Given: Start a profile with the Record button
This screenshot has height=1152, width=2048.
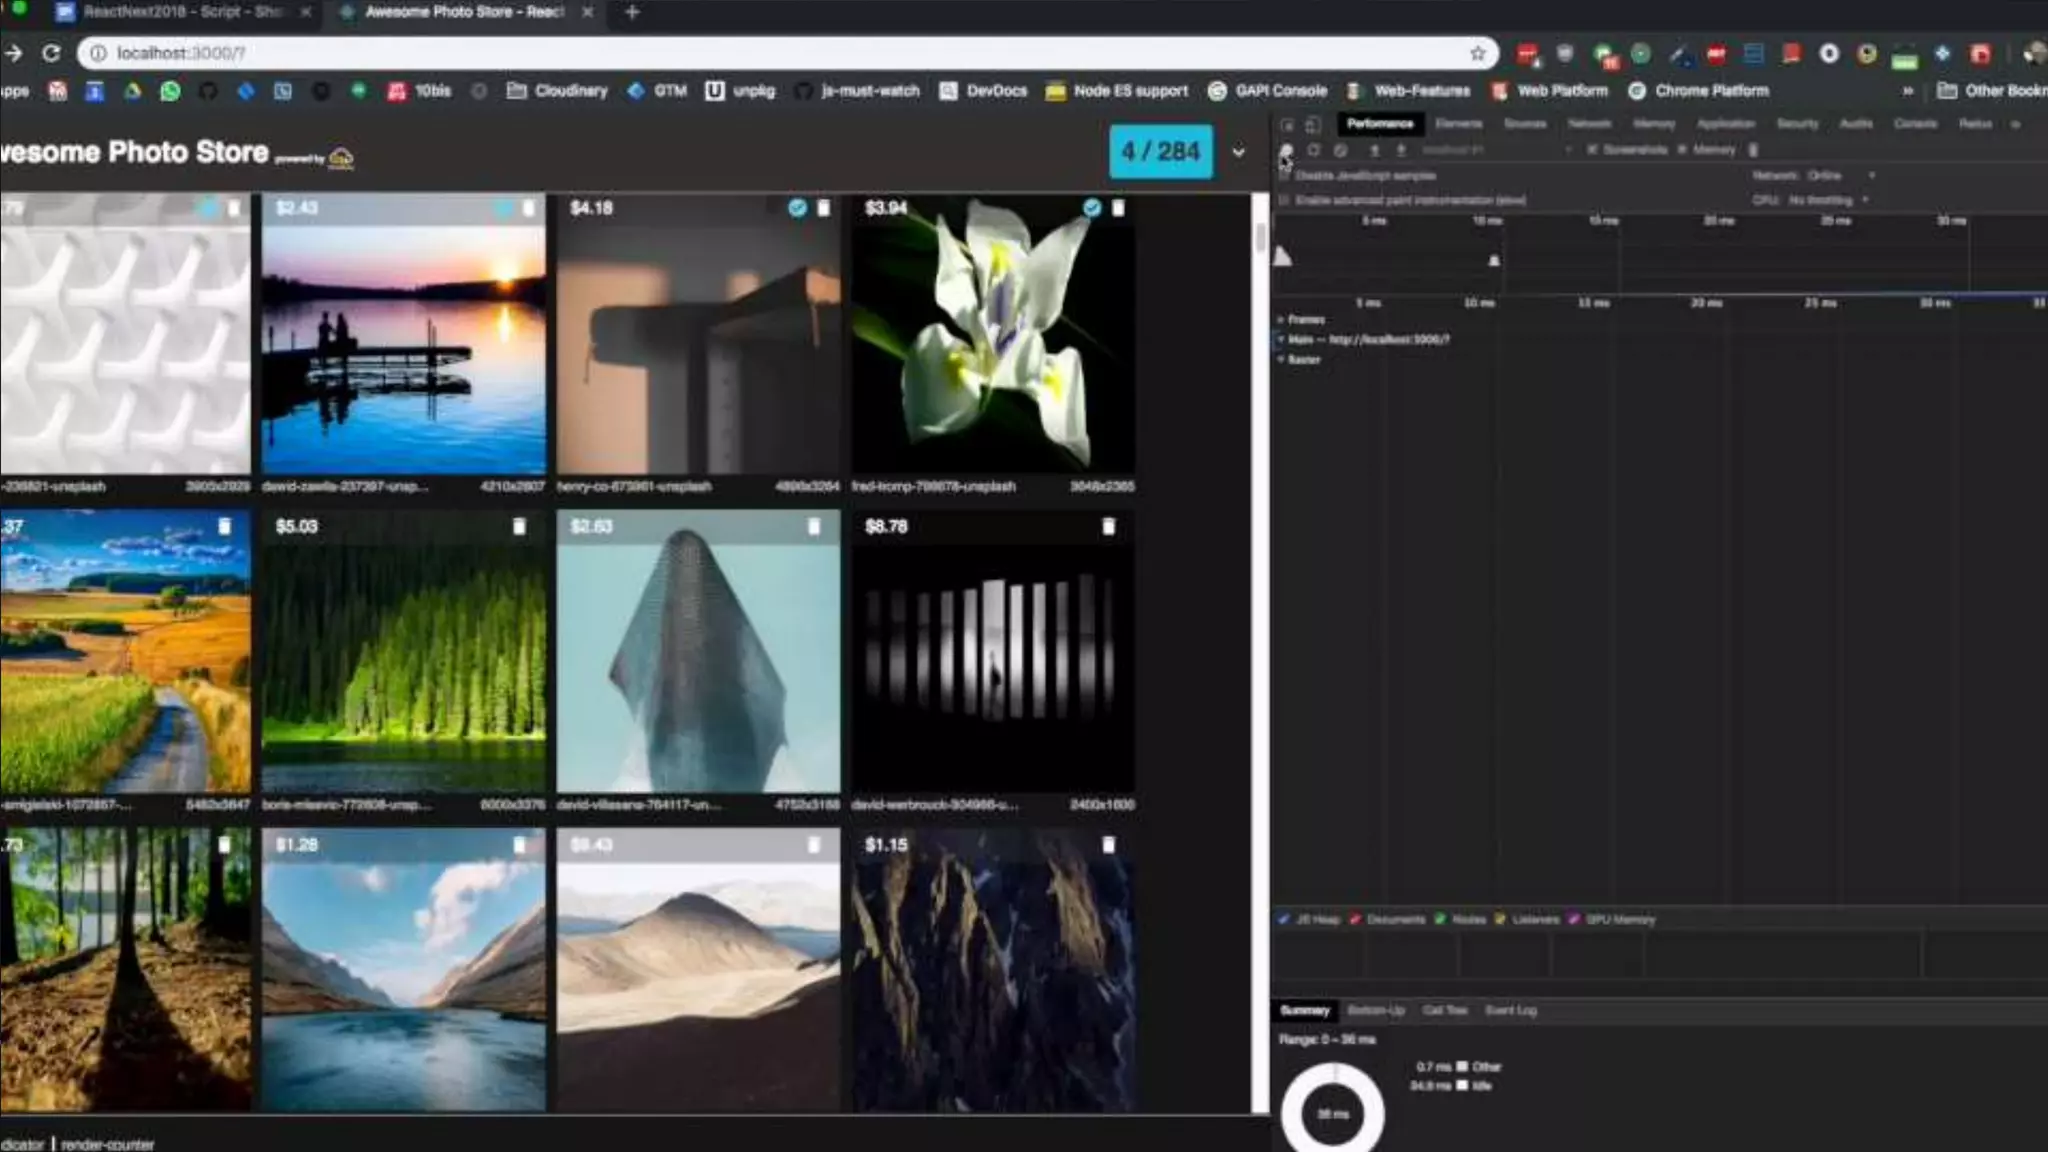Looking at the screenshot, I should [x=1286, y=150].
